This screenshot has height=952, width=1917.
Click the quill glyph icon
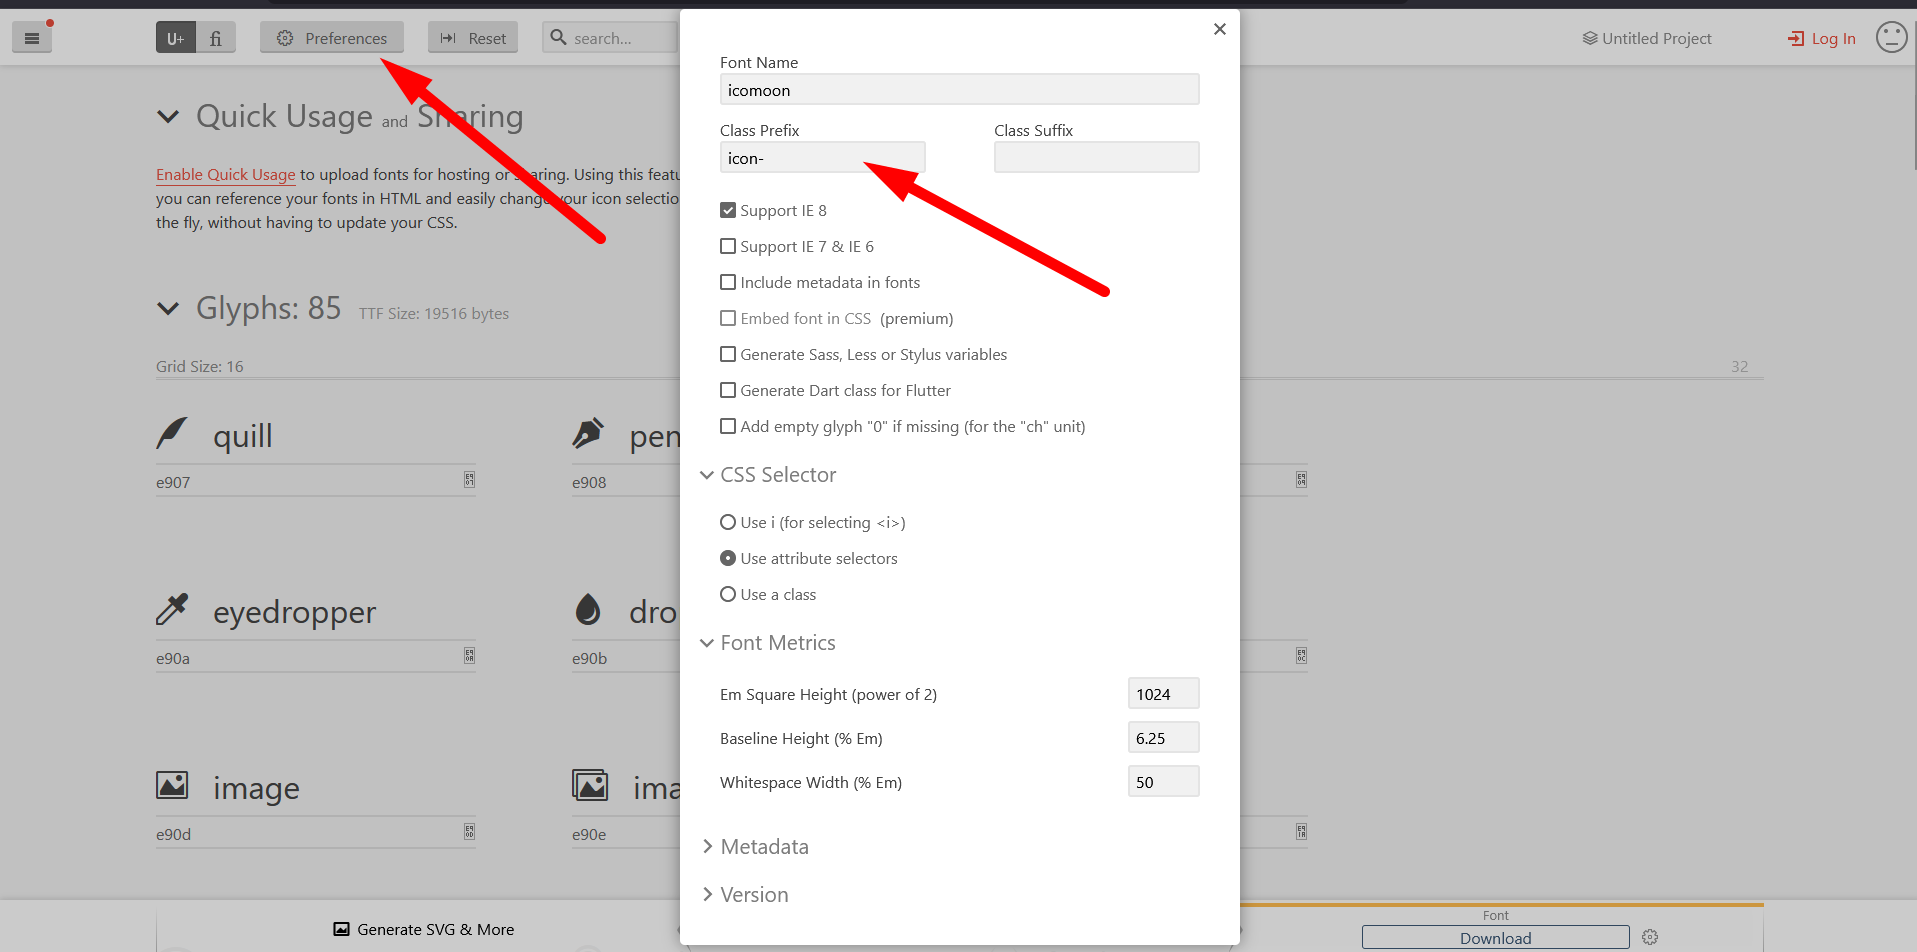click(172, 434)
